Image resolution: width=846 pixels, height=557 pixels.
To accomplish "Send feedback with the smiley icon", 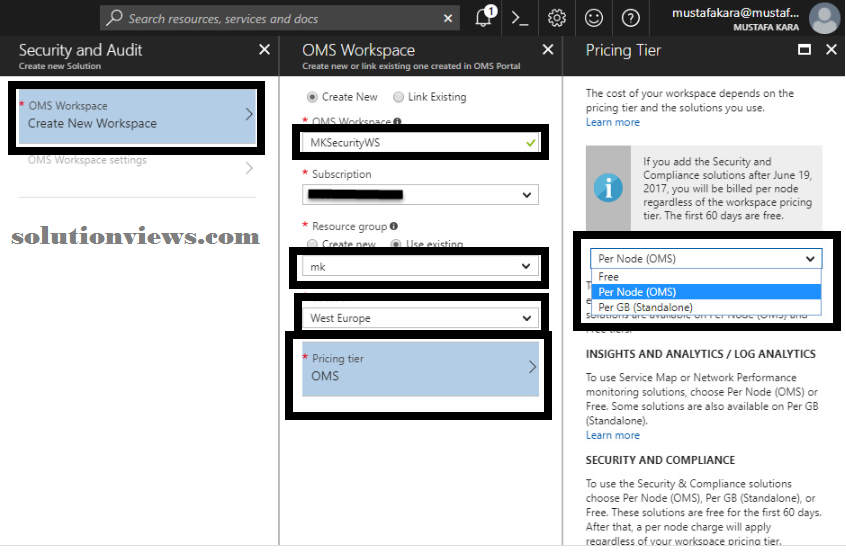I will pos(593,18).
